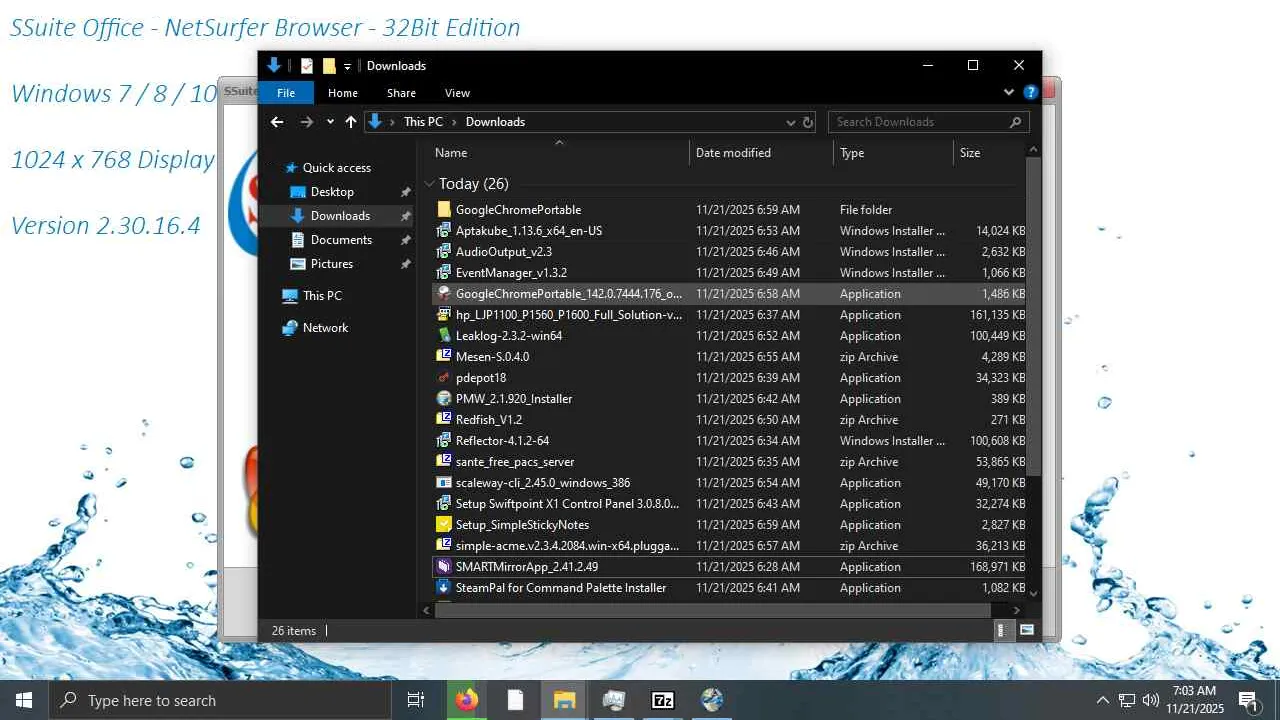The width and height of the screenshot is (1280, 720).
Task: Select the file named scaleway-cli_2.45.0_windows_386
Action: 543,483
